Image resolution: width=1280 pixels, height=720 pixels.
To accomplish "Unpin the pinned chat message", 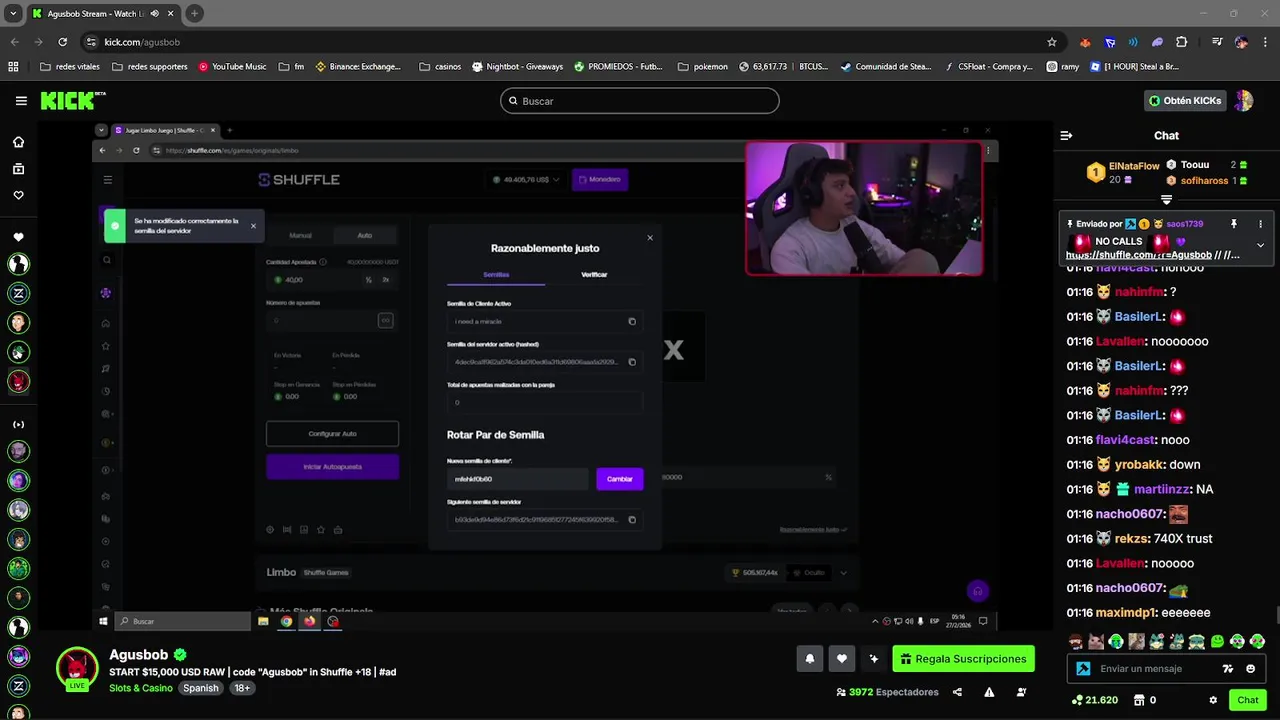I will pyautogui.click(x=1234, y=224).
